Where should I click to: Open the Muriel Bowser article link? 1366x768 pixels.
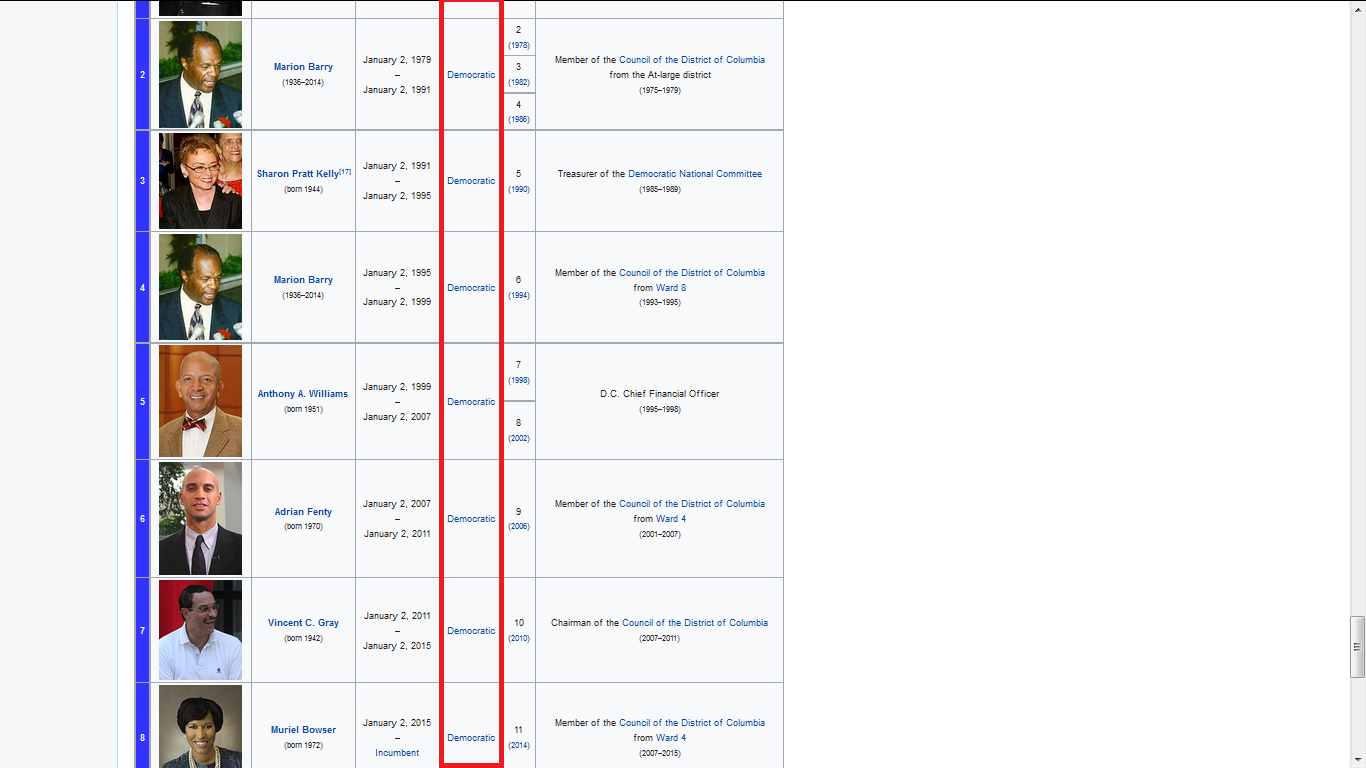(303, 730)
